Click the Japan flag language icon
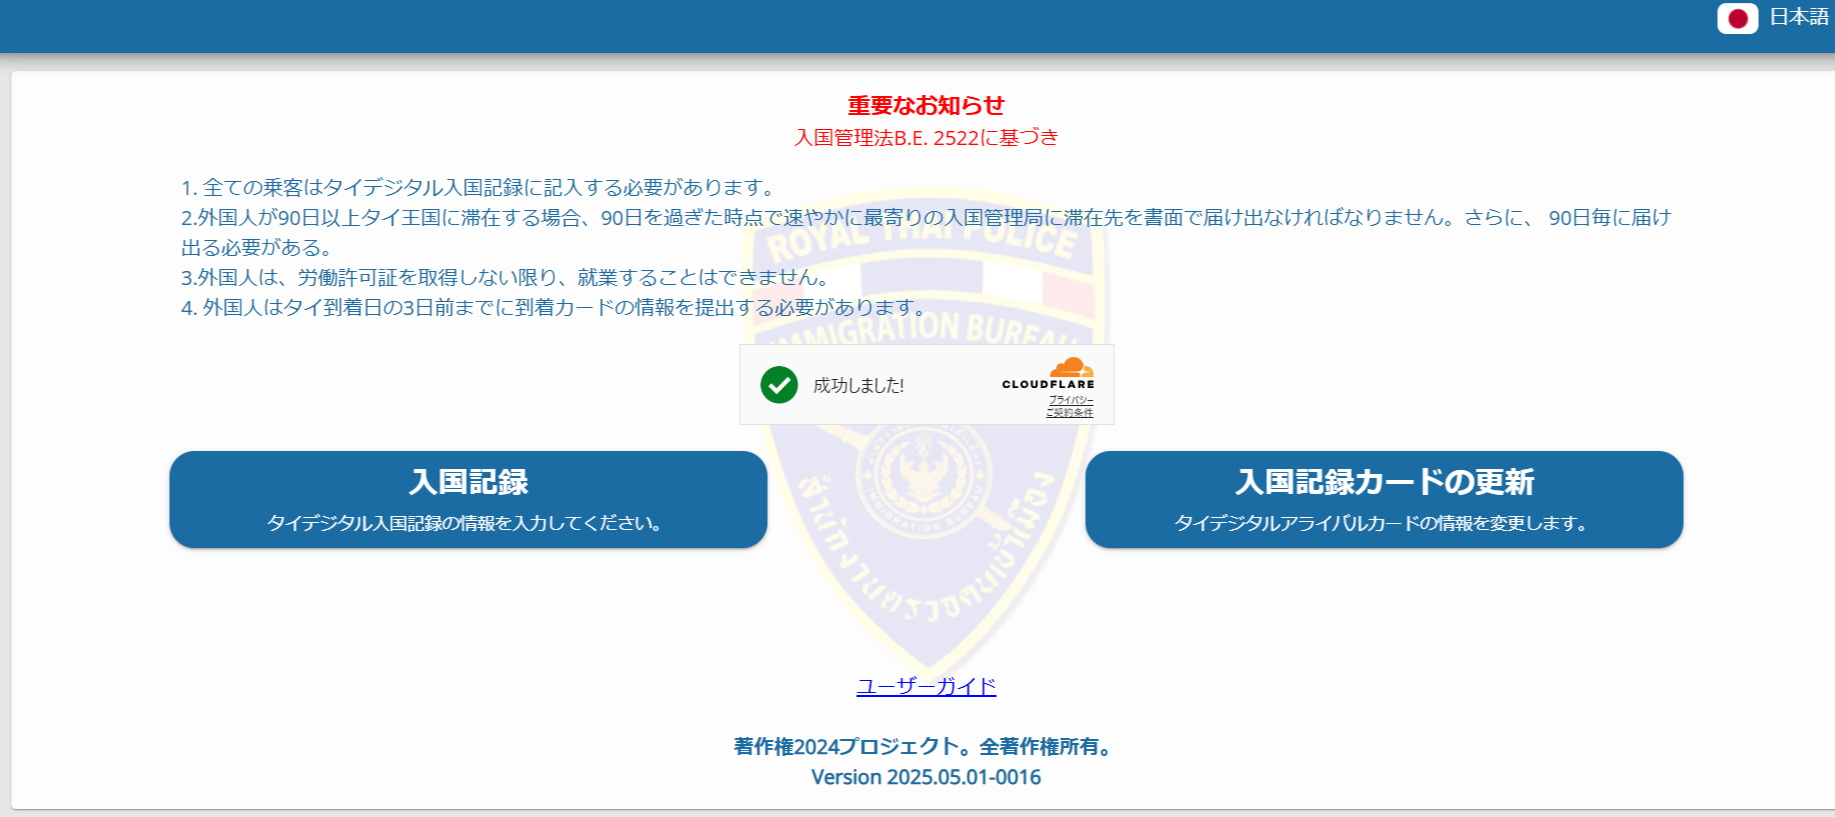The image size is (1835, 817). tap(1737, 18)
